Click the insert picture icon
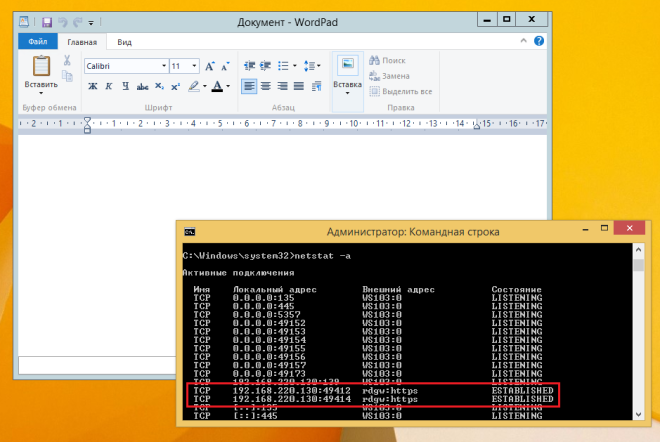This screenshot has height=442, width=660. click(x=347, y=66)
